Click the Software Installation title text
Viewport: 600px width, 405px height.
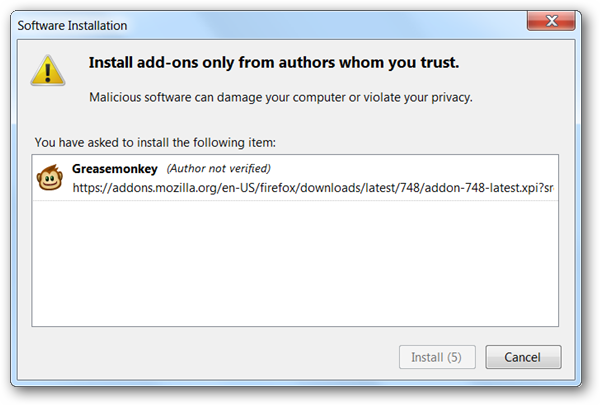tap(70, 23)
